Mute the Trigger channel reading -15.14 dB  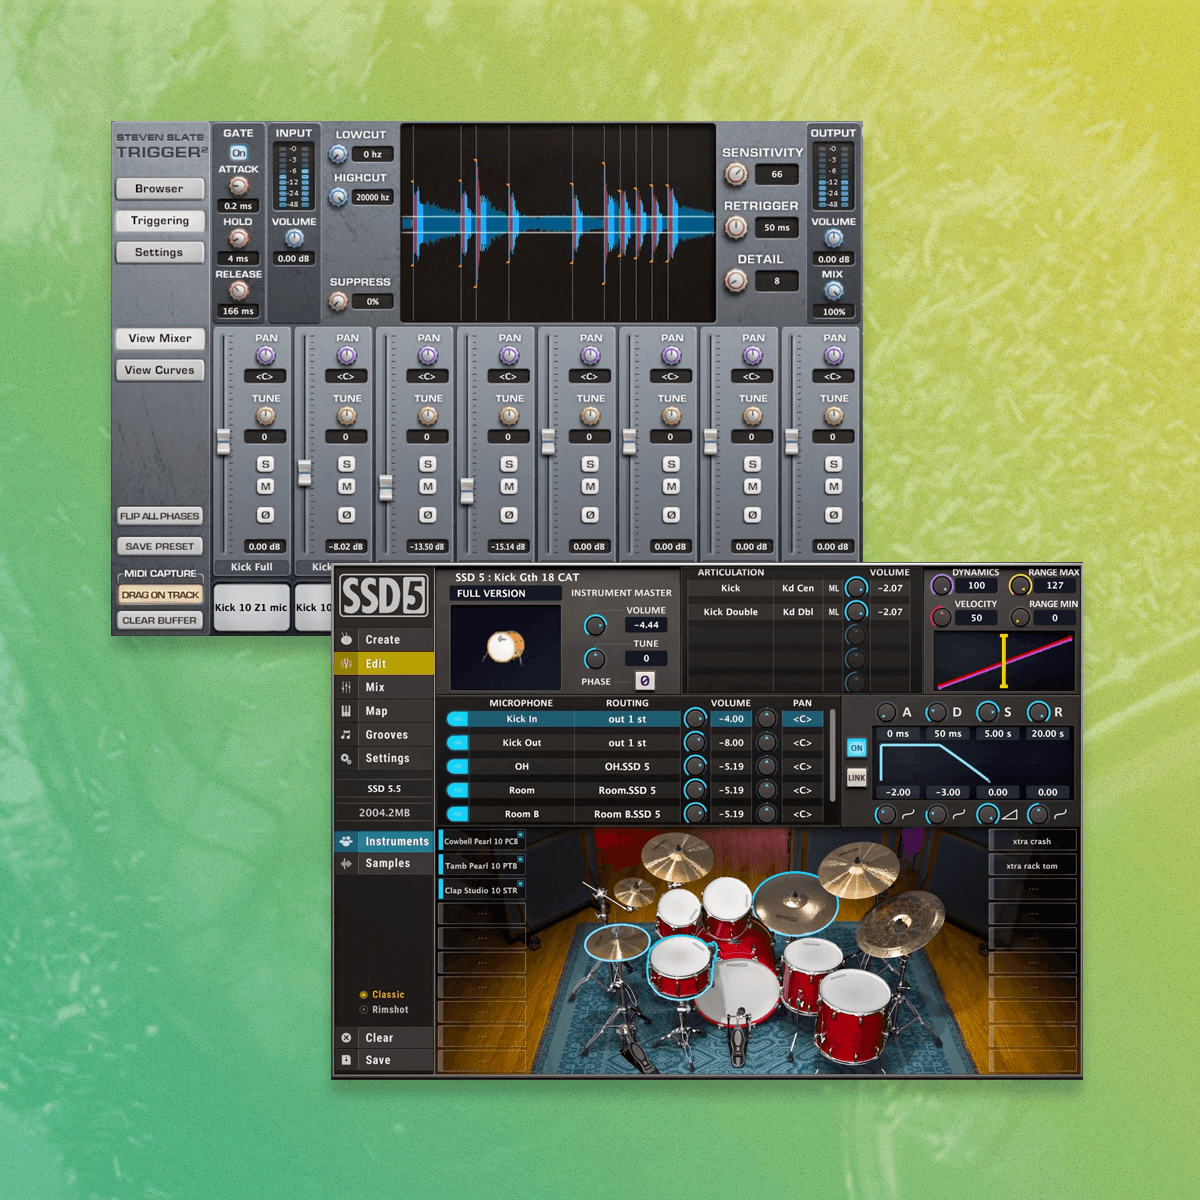[508, 487]
